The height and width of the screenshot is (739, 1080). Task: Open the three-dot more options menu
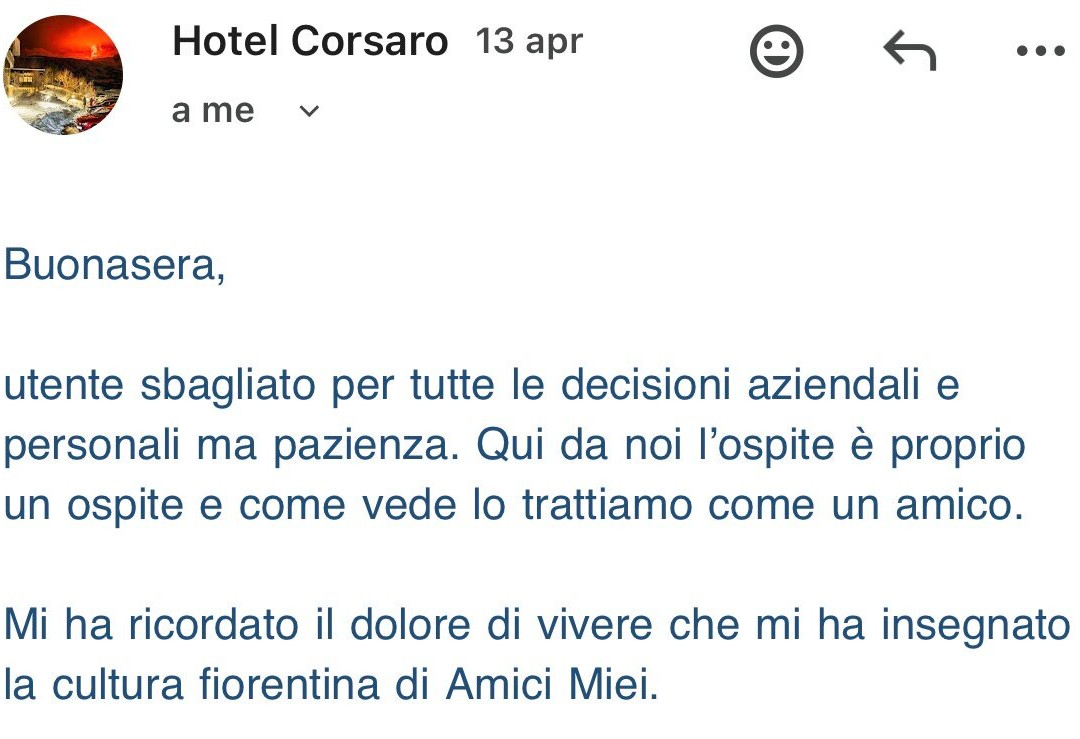[1040, 51]
